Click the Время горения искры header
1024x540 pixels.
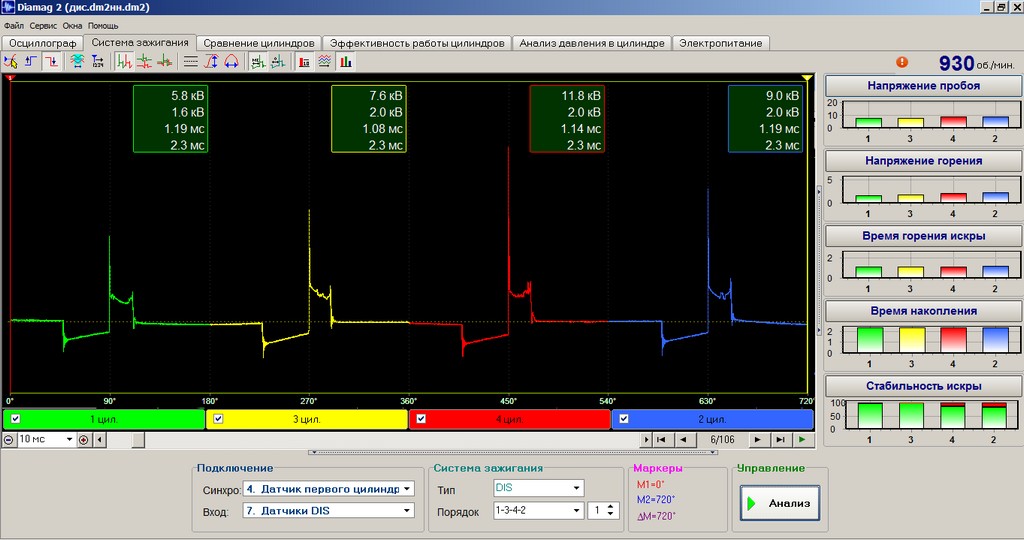pyautogui.click(x=923, y=236)
